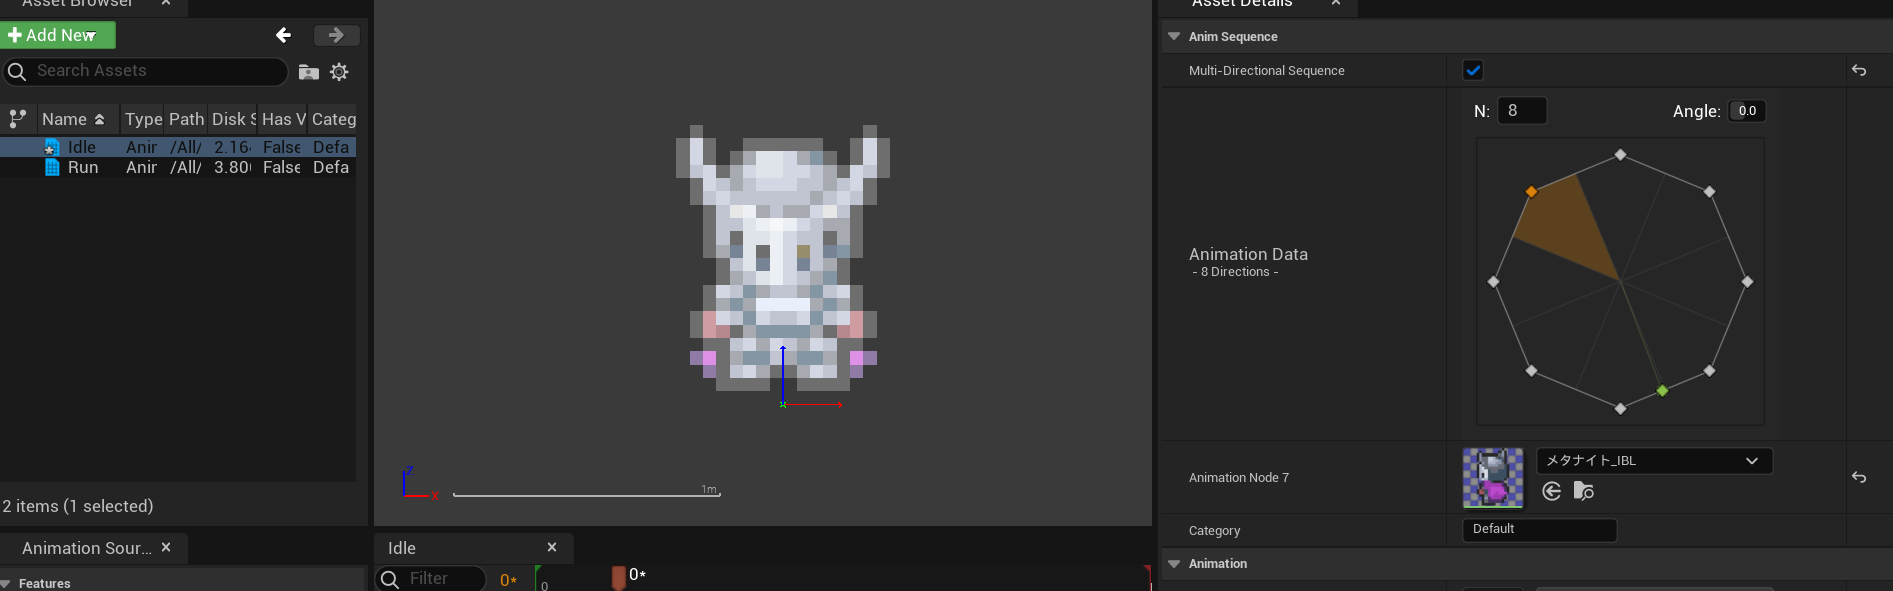Click the green diamond marker on the octagon
1893x591 pixels.
pyautogui.click(x=1662, y=391)
